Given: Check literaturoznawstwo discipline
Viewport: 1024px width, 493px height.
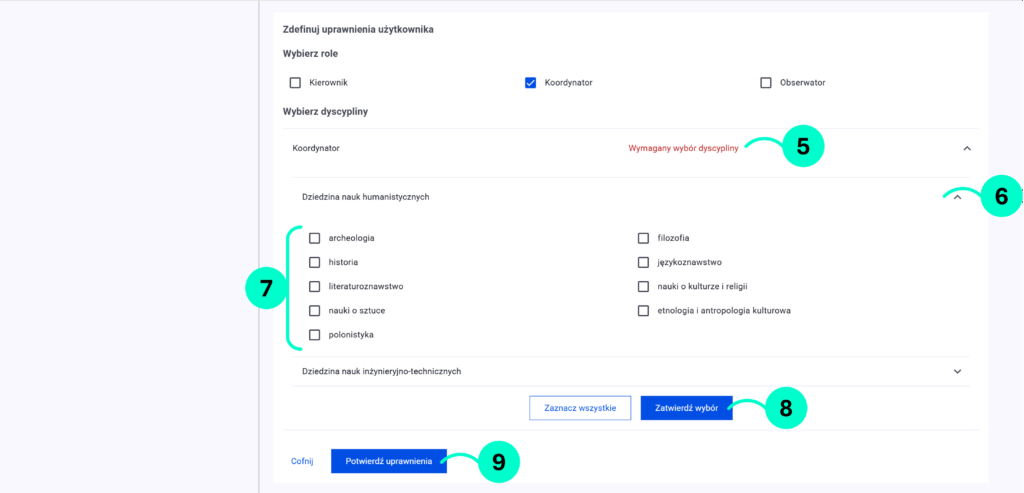Looking at the screenshot, I should (315, 287).
